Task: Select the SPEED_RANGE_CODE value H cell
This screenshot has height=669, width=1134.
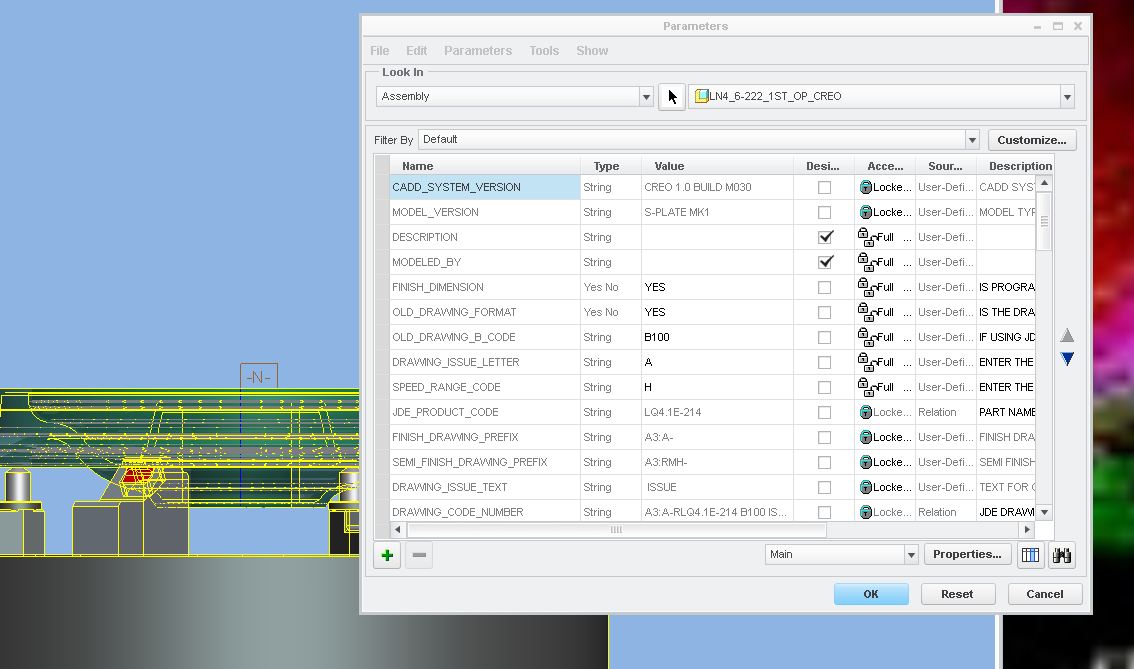Action: tap(717, 387)
